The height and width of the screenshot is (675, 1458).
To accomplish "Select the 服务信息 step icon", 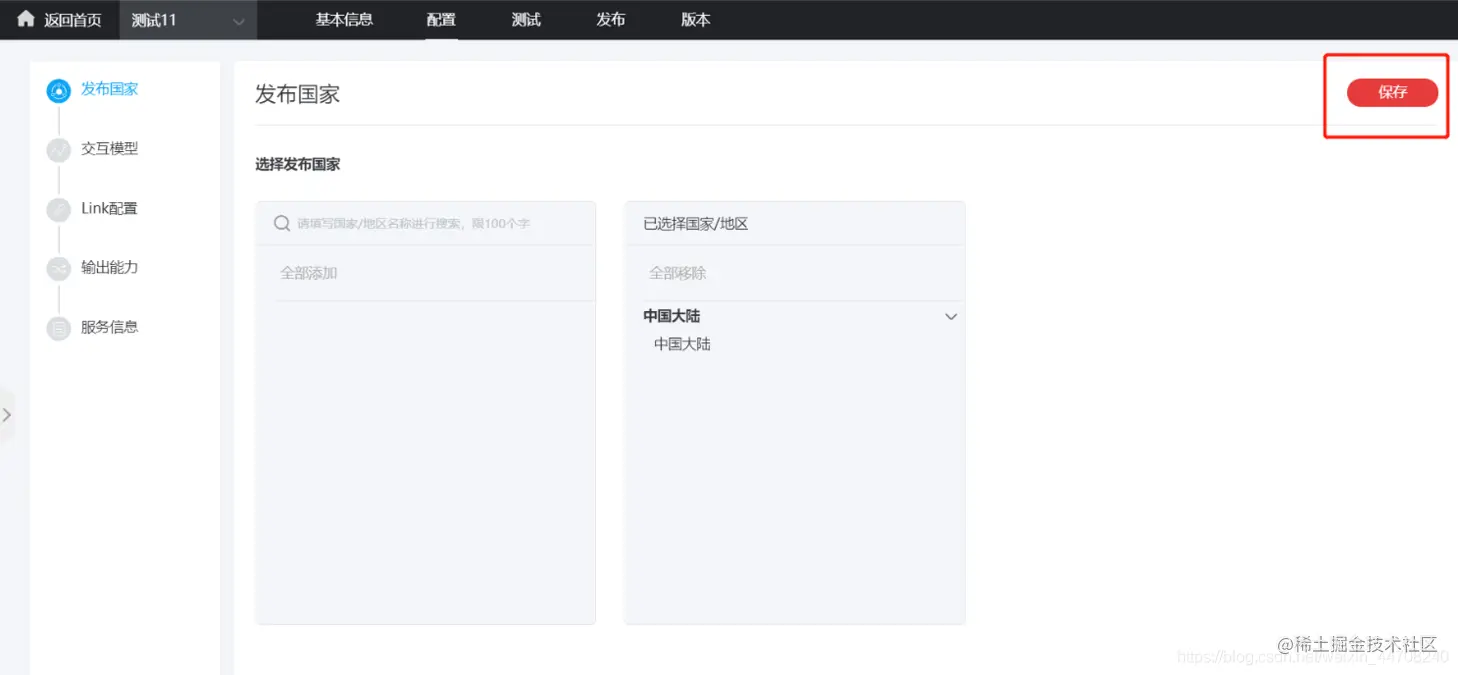I will 57,327.
